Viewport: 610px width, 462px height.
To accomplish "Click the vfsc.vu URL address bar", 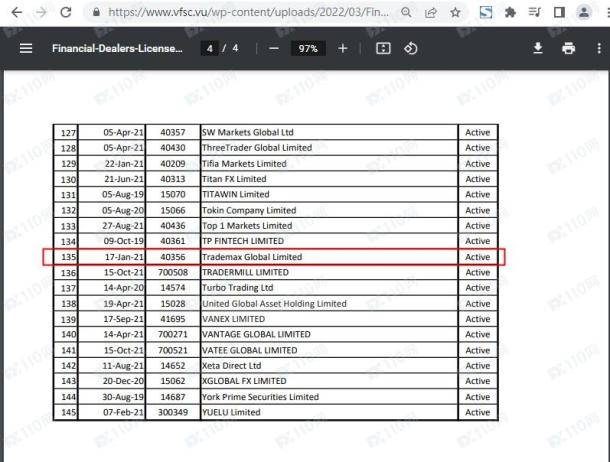I will (248, 12).
